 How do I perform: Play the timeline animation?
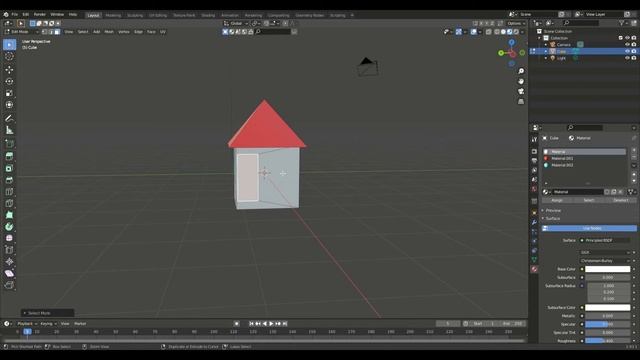271,324
